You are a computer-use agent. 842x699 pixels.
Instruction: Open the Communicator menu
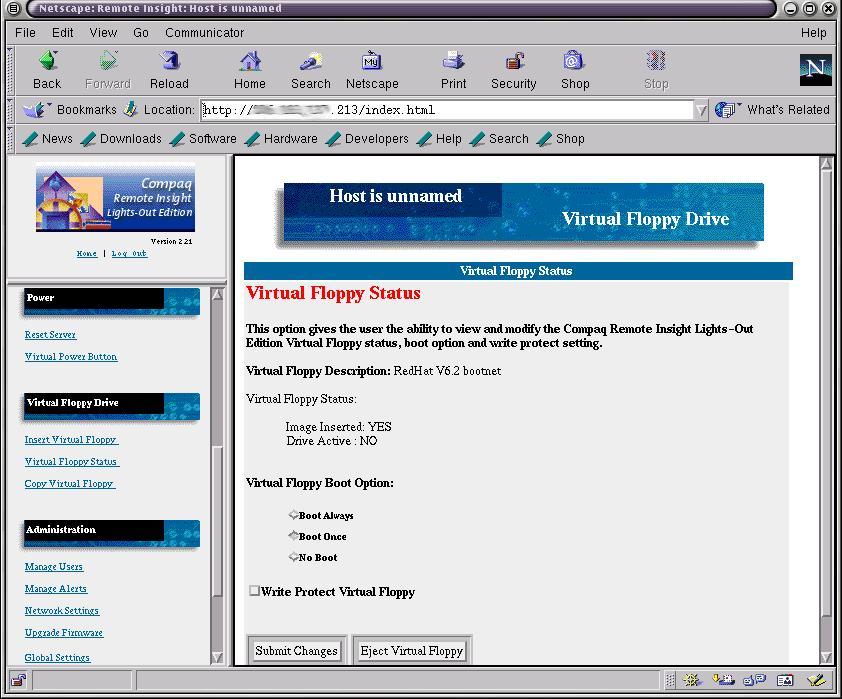click(x=204, y=32)
